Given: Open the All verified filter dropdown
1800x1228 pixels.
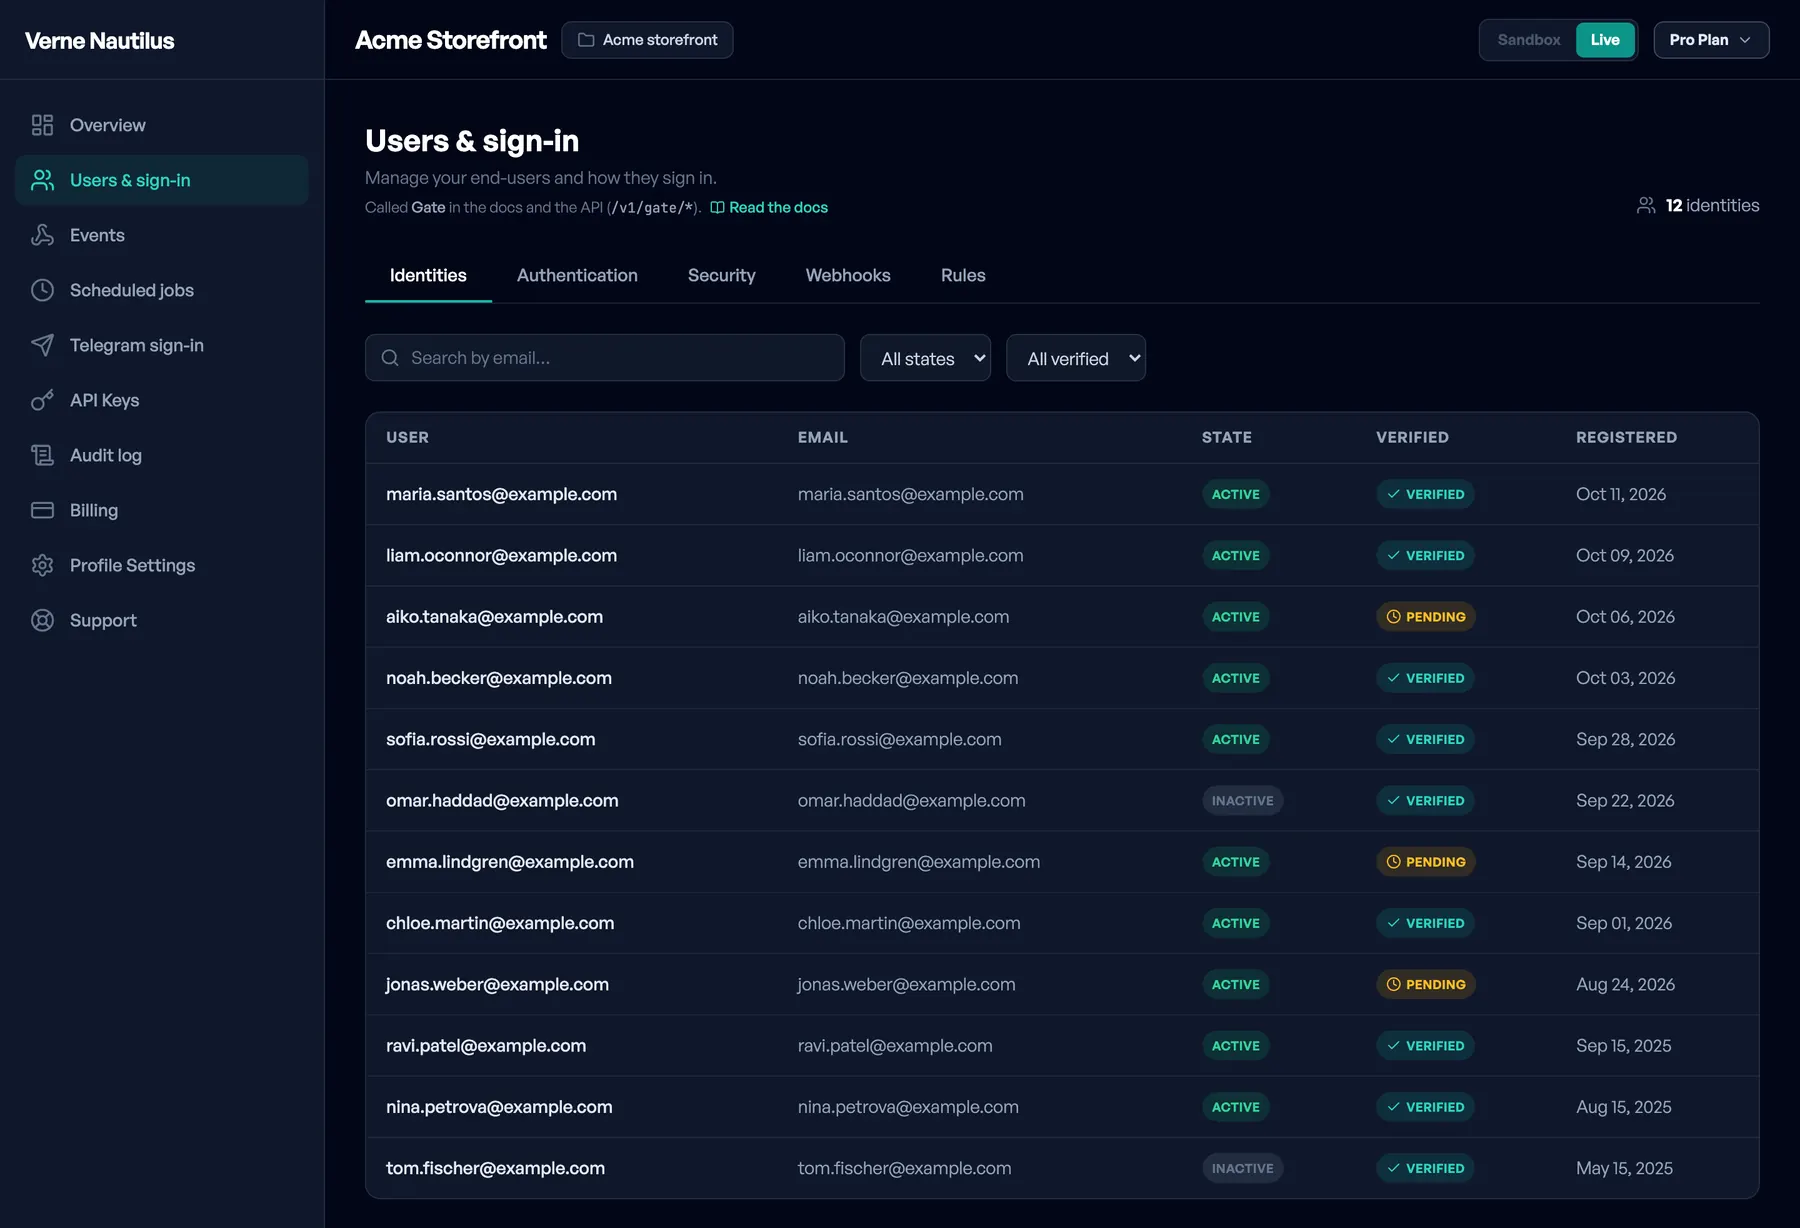Looking at the screenshot, I should [x=1076, y=358].
